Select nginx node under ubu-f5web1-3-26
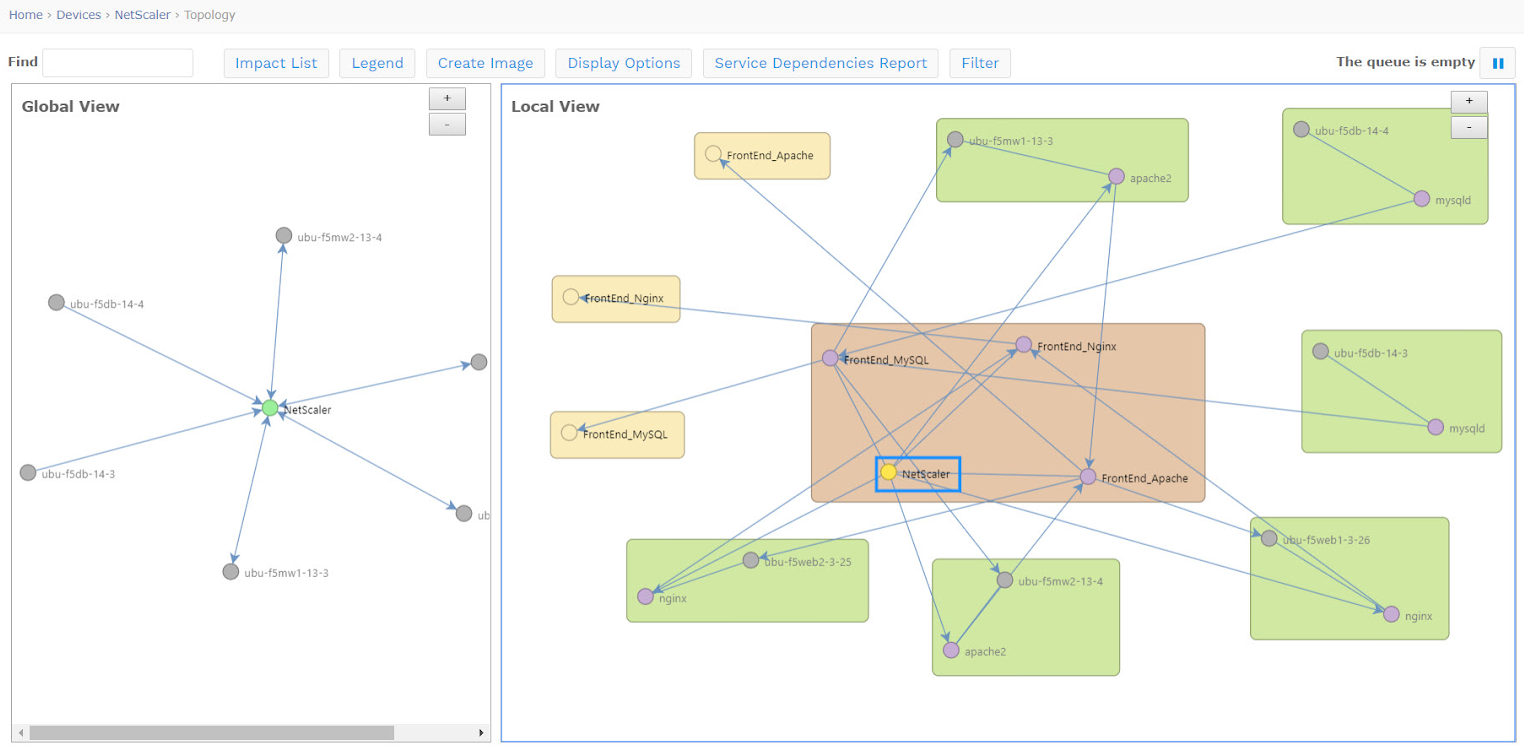 [1391, 614]
